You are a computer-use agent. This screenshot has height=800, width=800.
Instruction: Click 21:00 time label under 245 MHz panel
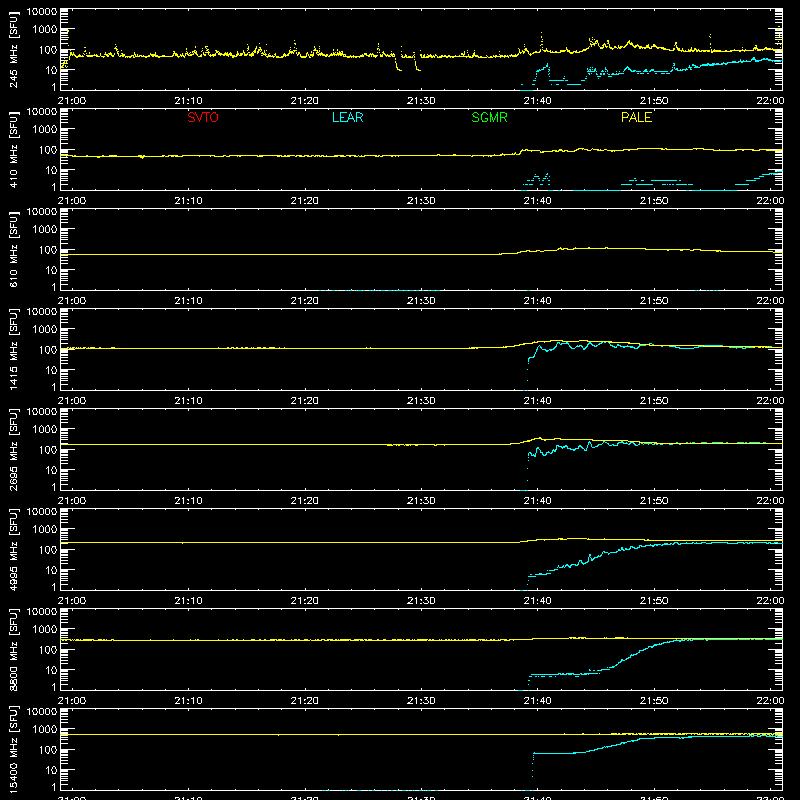click(x=71, y=101)
